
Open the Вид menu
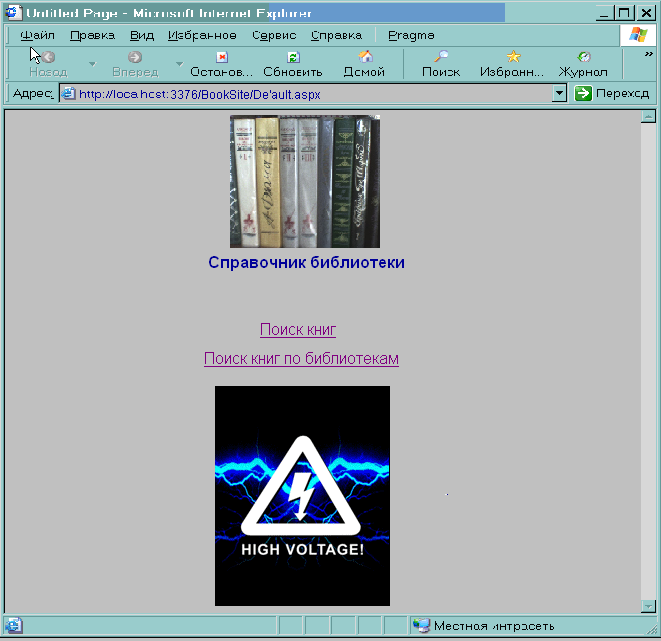coord(142,35)
